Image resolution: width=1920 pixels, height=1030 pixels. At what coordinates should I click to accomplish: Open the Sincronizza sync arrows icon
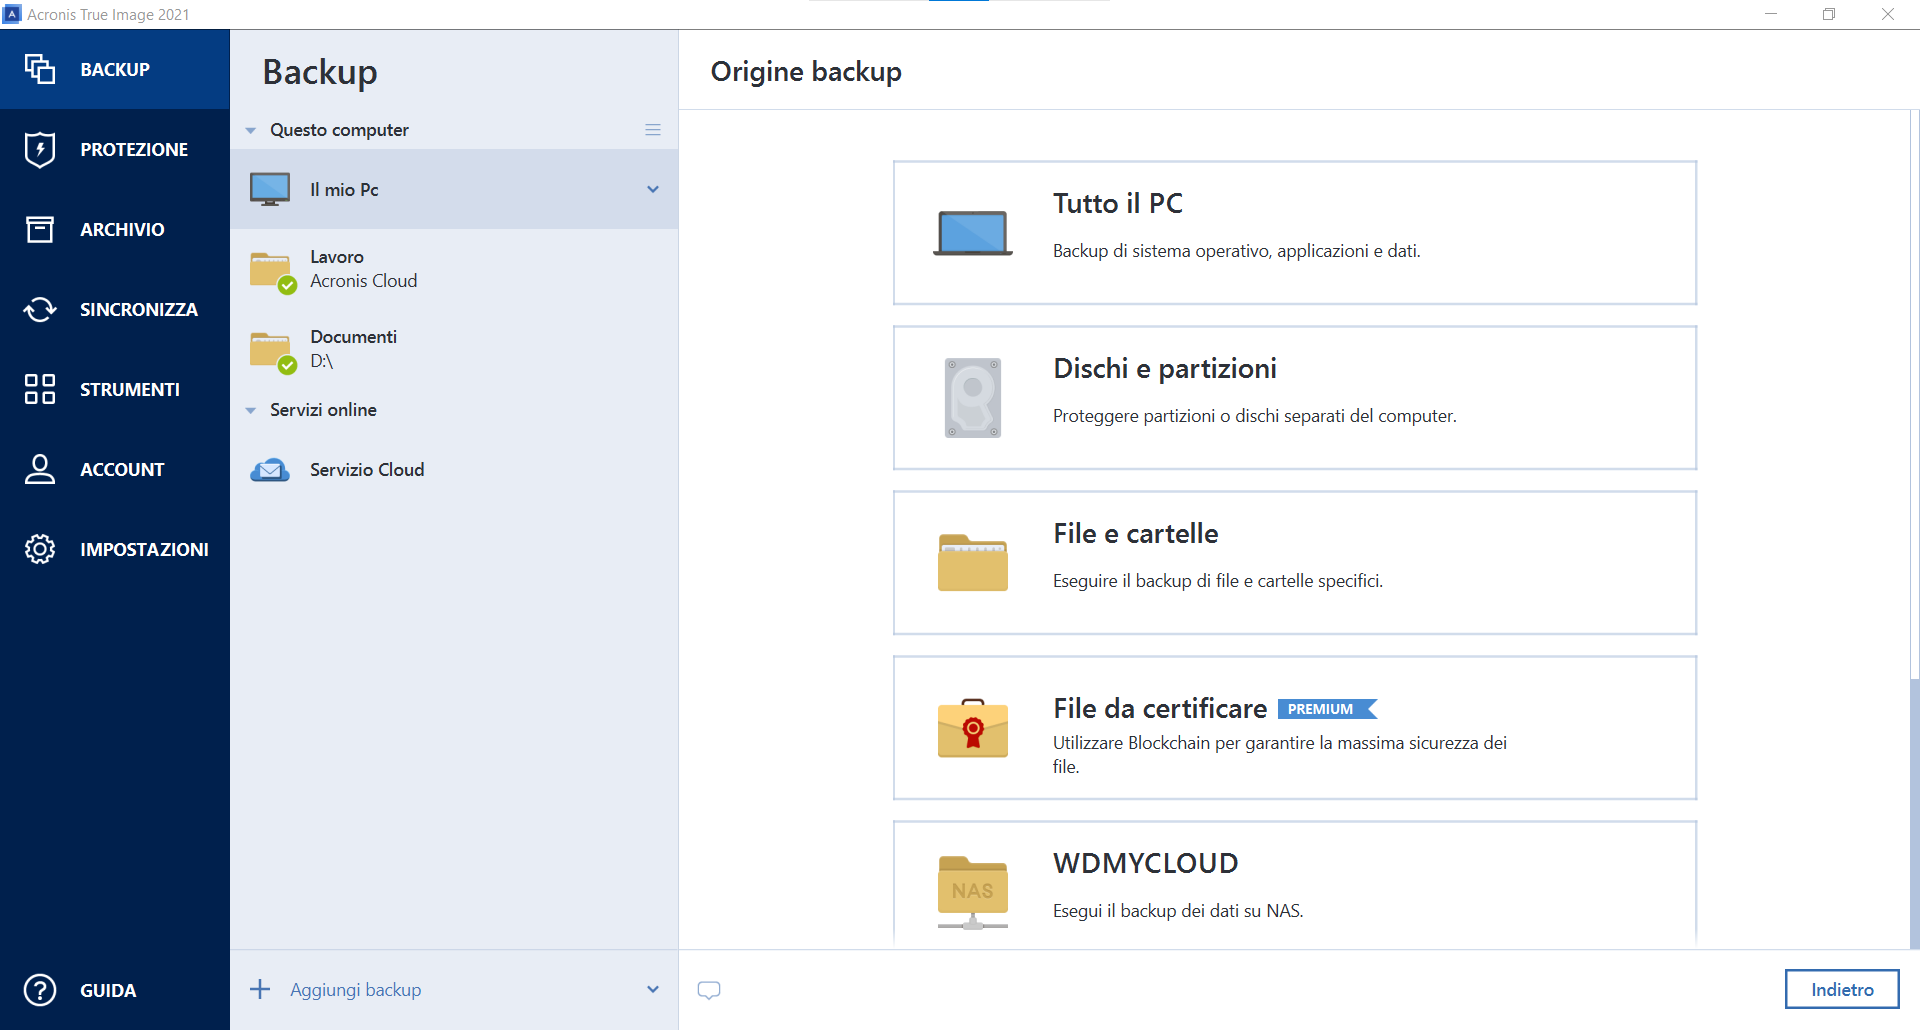point(40,310)
